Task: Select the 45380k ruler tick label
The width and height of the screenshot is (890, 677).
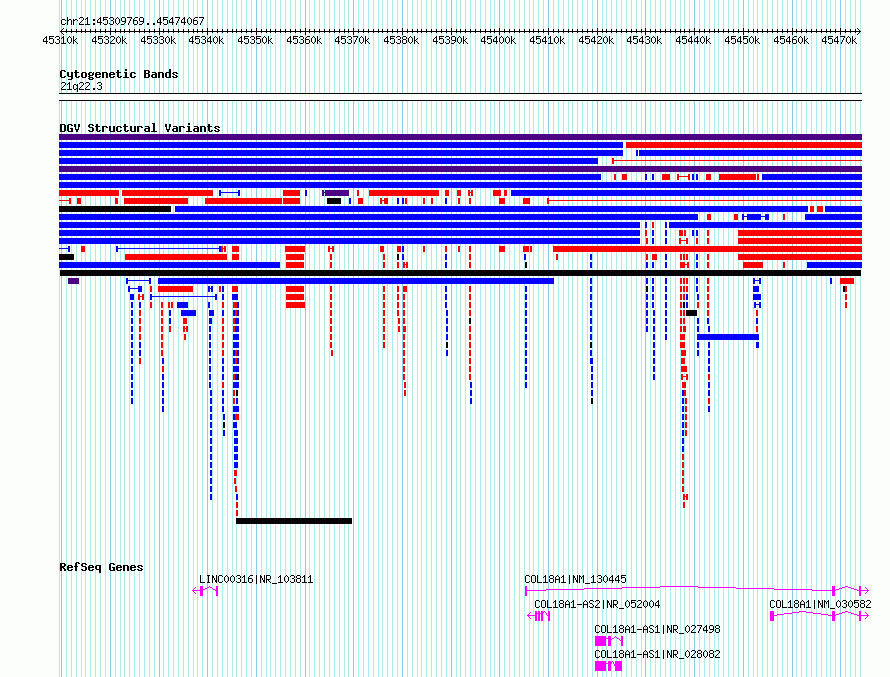Action: tap(401, 40)
